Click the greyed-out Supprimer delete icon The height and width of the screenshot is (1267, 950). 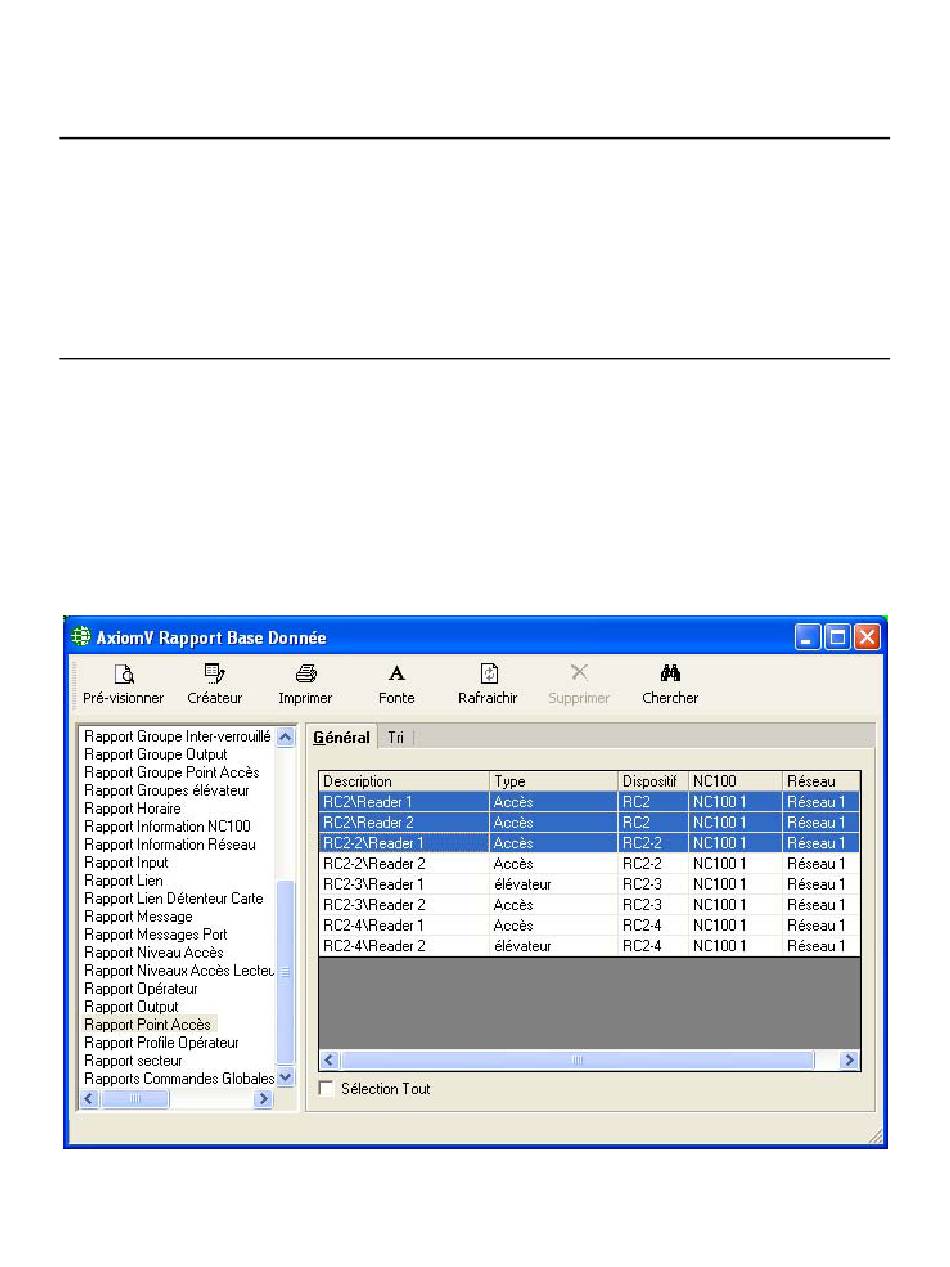click(x=579, y=674)
